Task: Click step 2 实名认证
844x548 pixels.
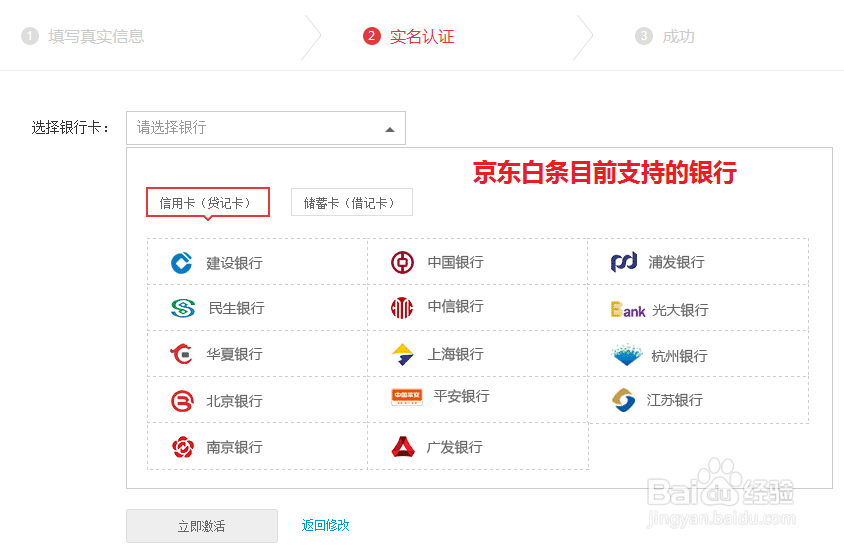Action: click(409, 36)
